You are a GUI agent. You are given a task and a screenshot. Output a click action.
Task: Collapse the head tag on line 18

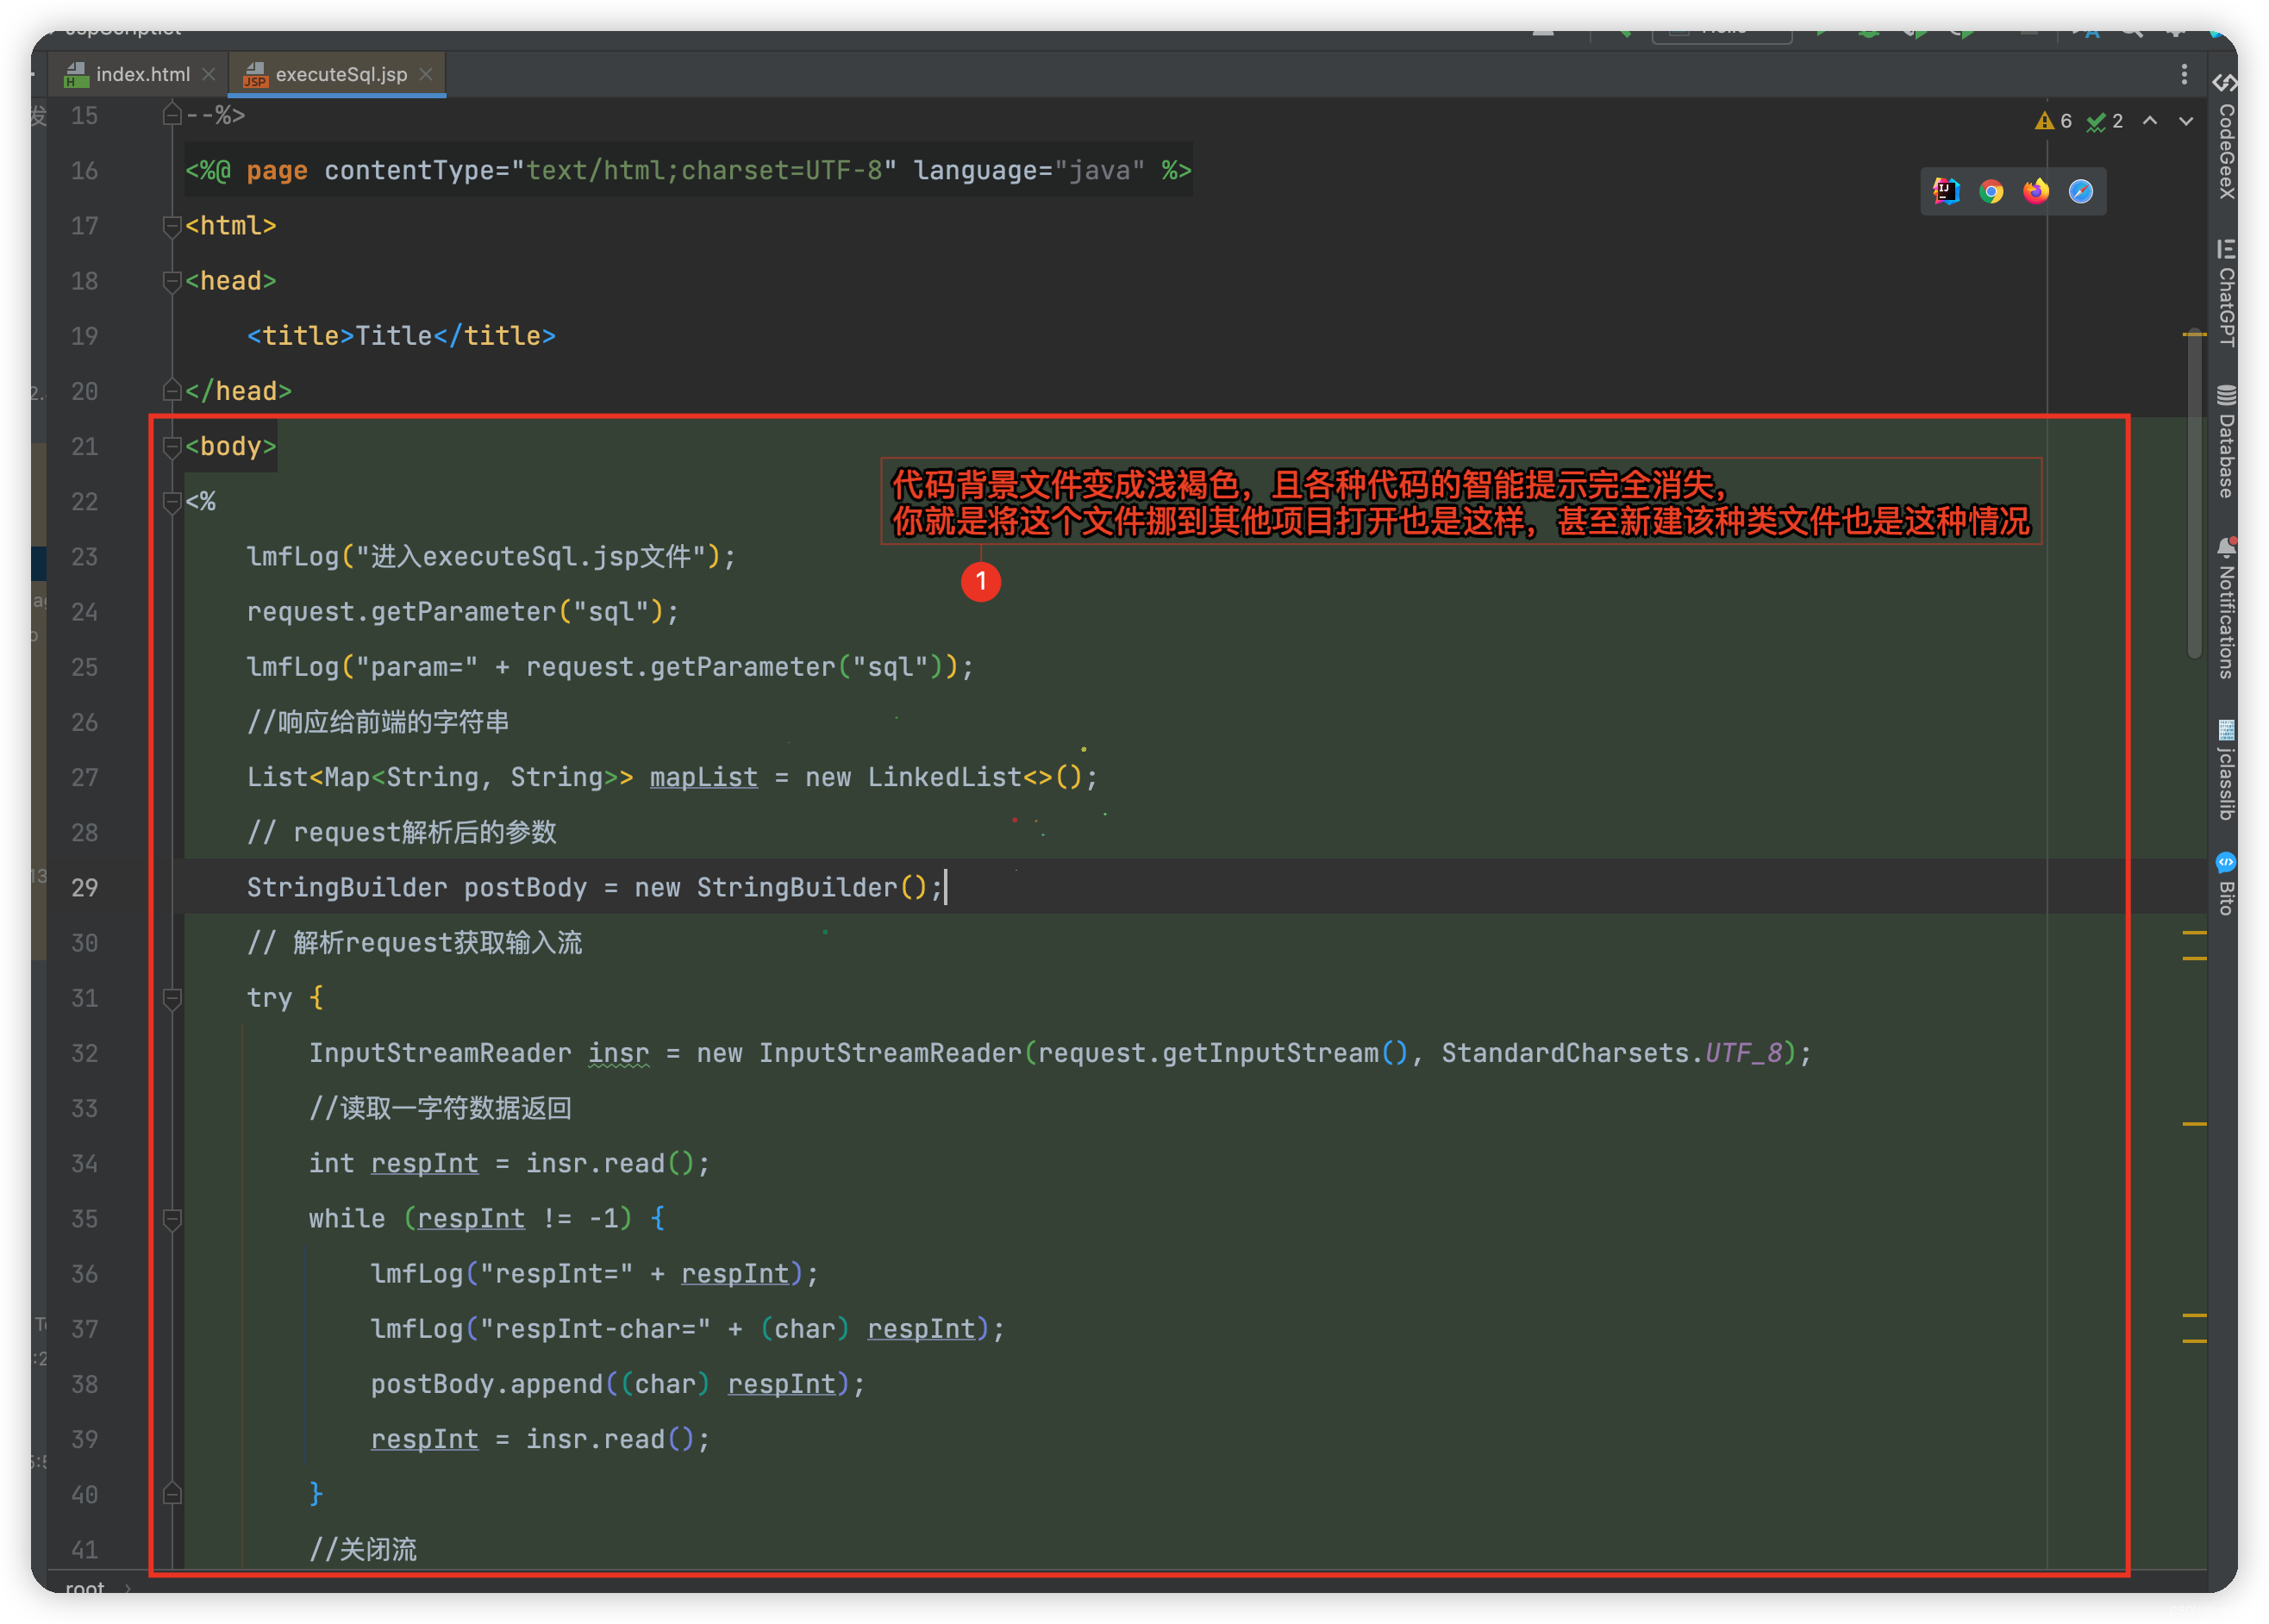tap(172, 281)
